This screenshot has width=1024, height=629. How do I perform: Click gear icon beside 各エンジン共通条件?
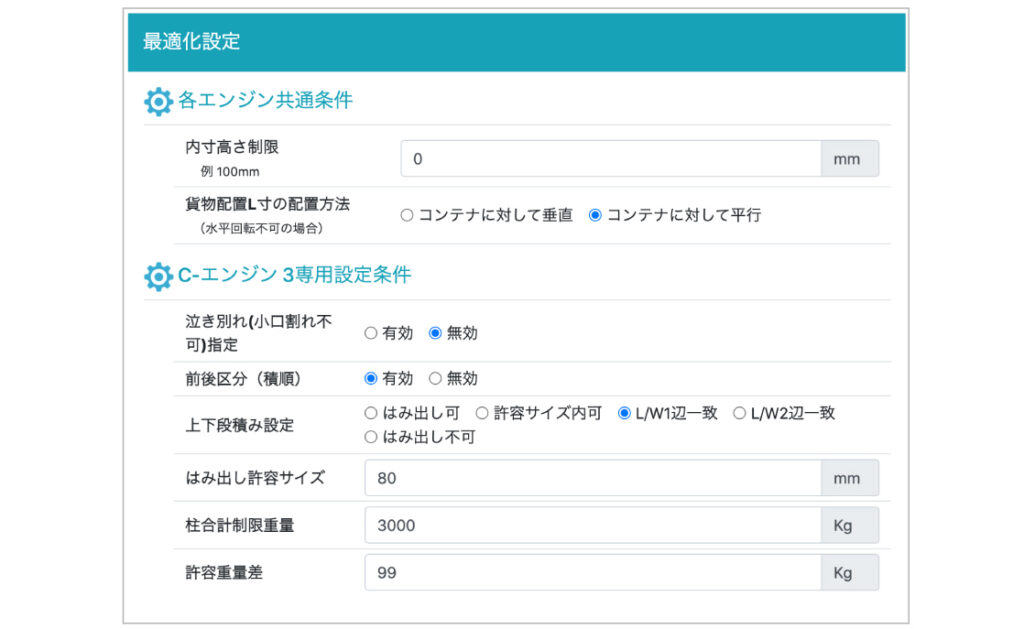(158, 101)
